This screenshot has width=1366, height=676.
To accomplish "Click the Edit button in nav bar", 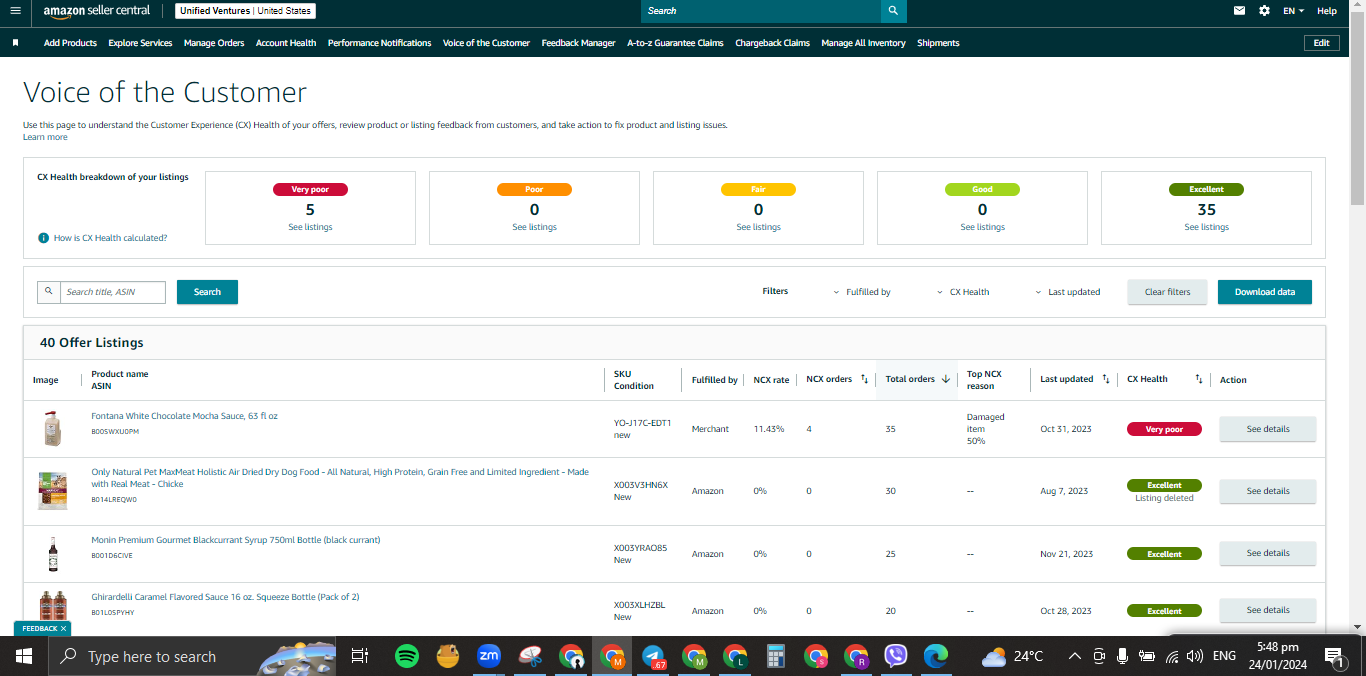I will point(1321,43).
